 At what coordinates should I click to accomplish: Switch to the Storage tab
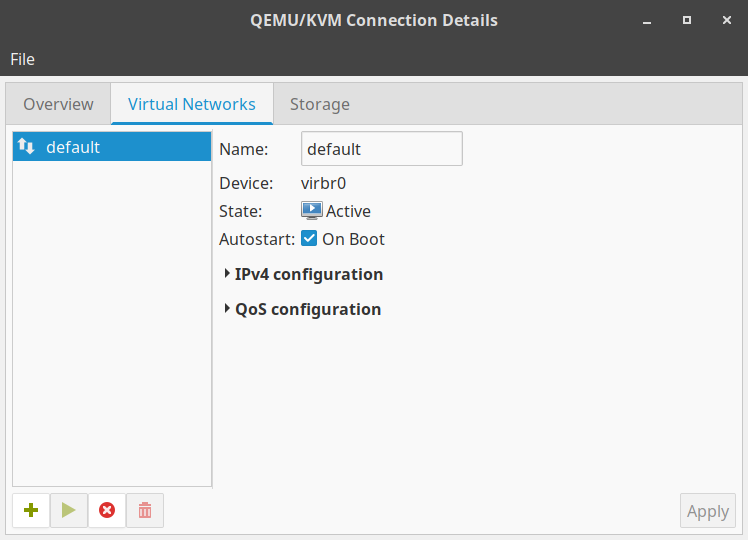[x=319, y=104]
